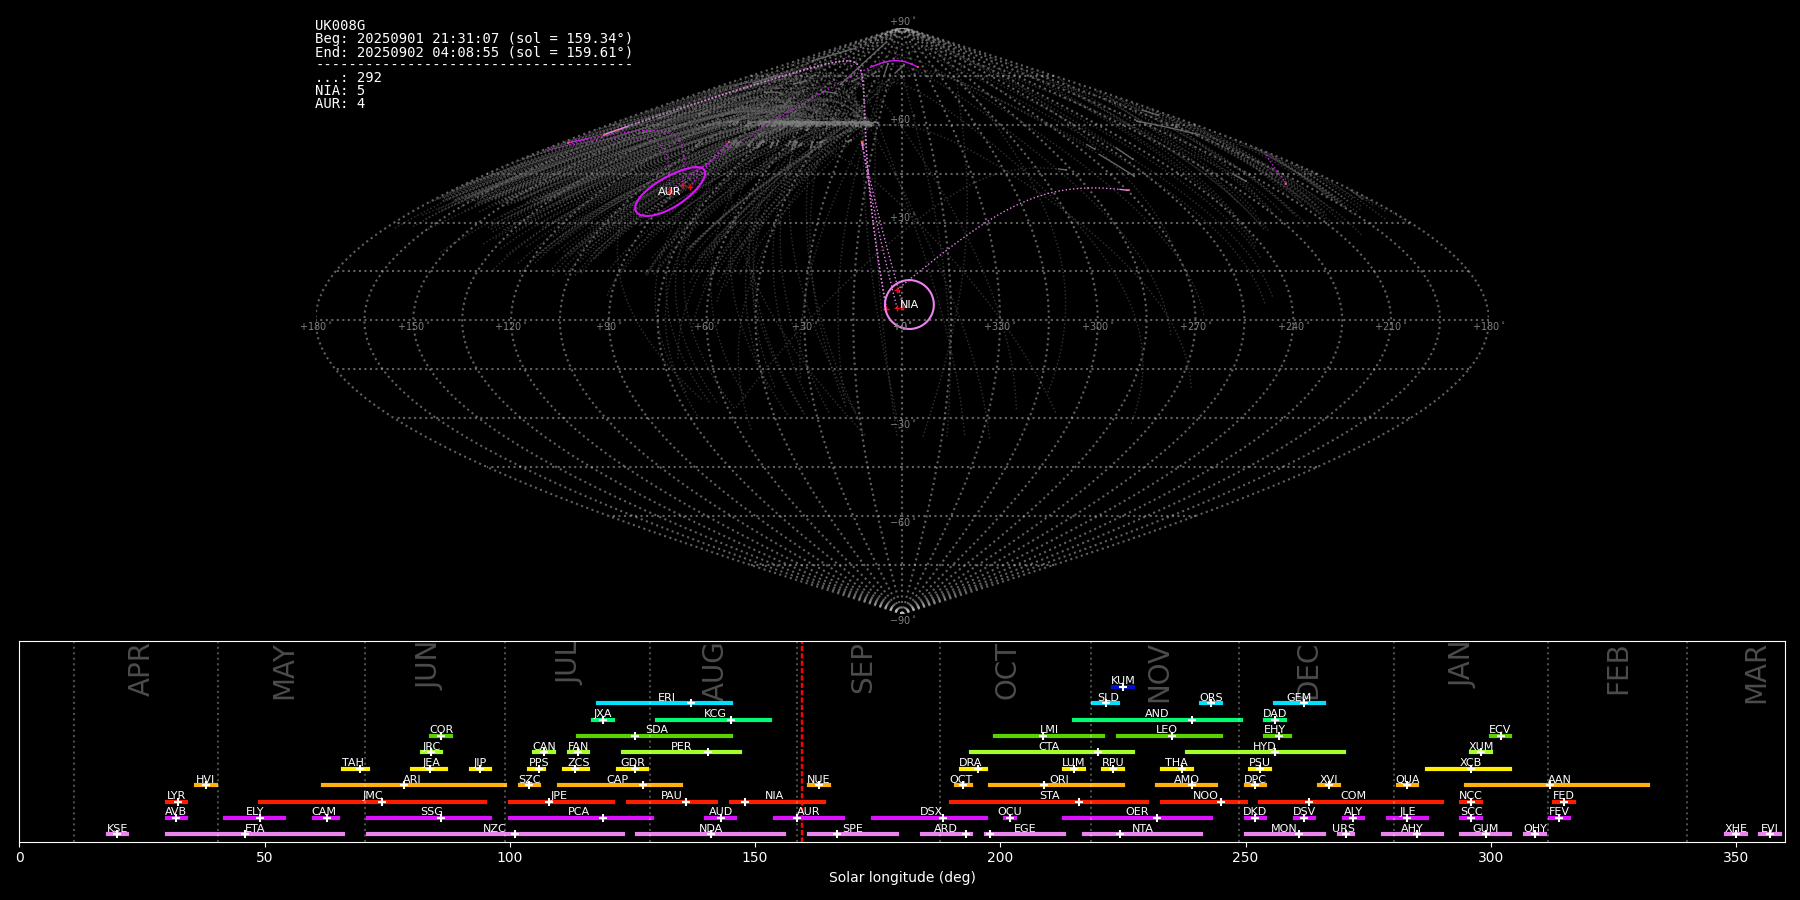Click the NZC pink shower bar
Viewport: 1800px width, 900px height.
[x=495, y=834]
